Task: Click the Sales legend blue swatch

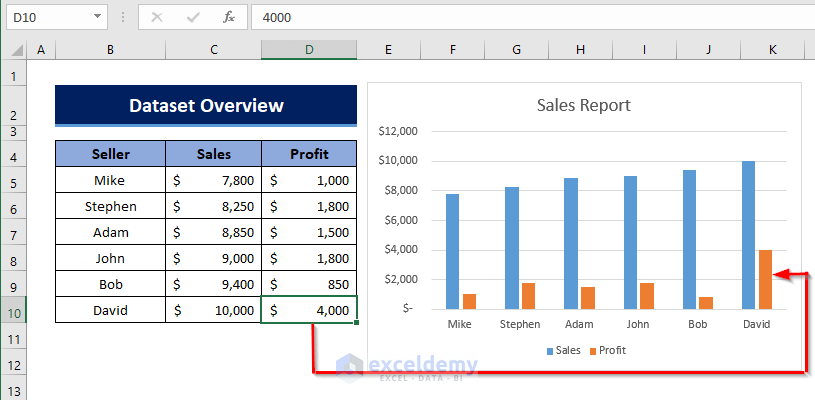Action: [549, 351]
